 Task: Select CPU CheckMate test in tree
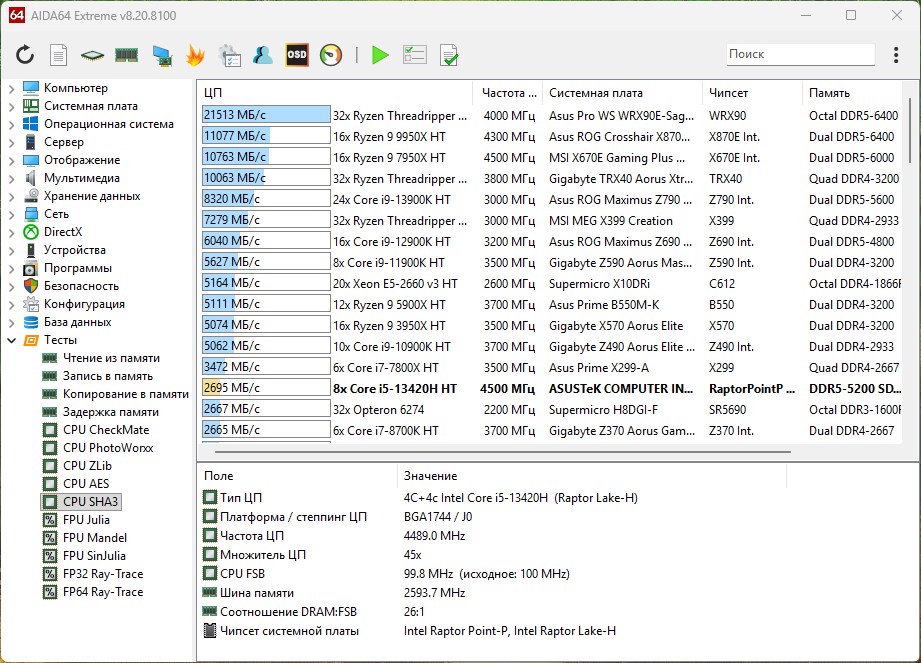pos(105,430)
